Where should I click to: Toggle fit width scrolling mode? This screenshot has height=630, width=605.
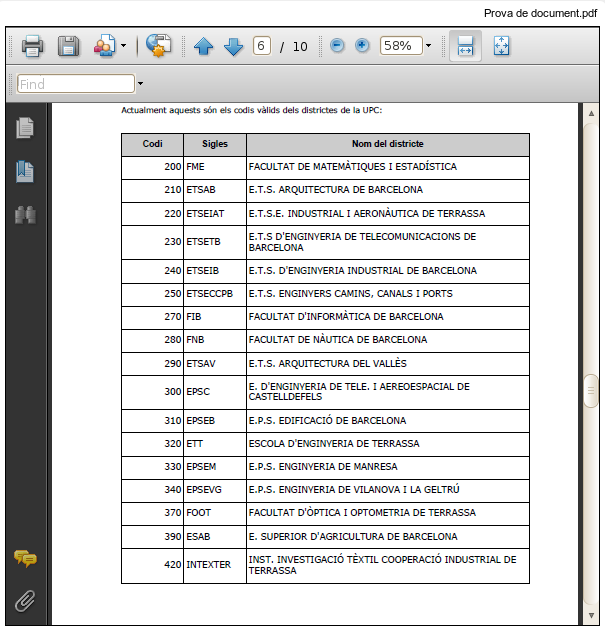[465, 46]
